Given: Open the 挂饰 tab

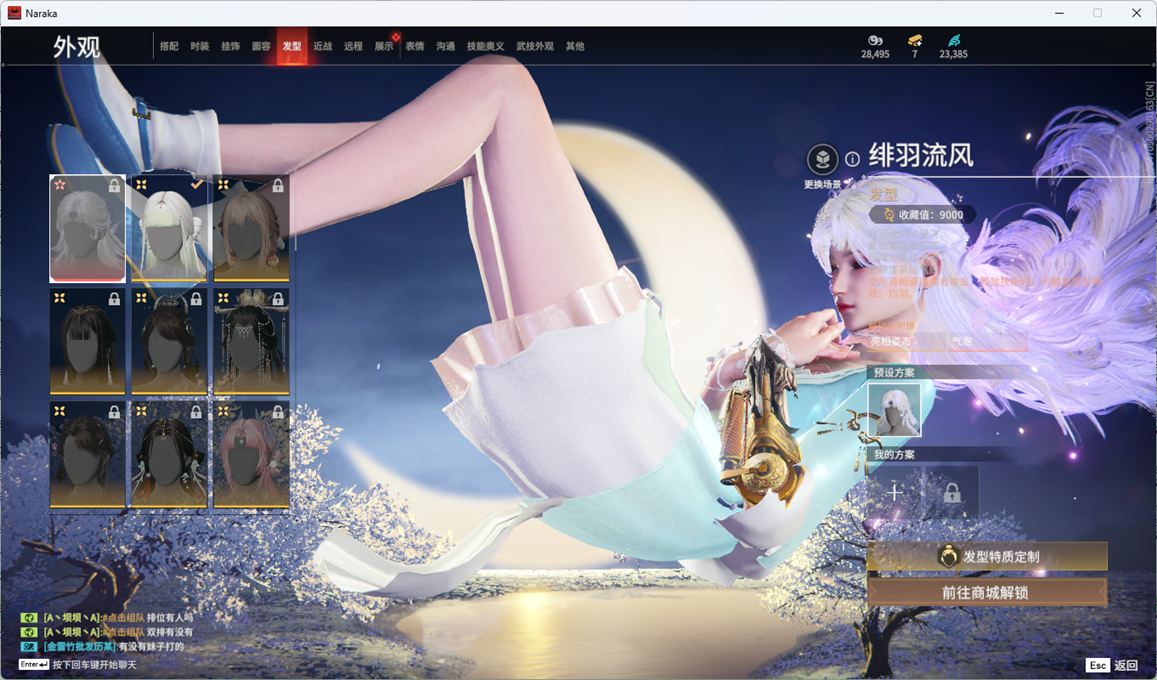Looking at the screenshot, I should 230,46.
